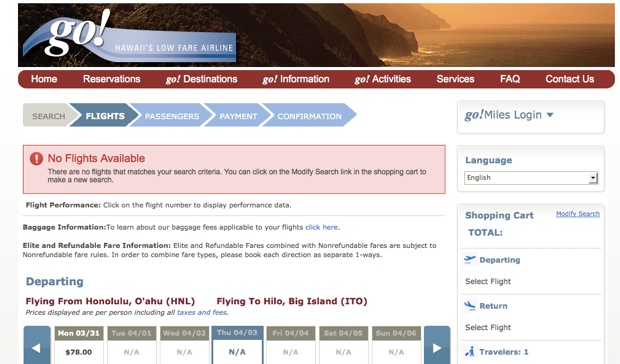Viewport: 620px width, 364px height.
Task: Go to the Contact Us page
Action: pyautogui.click(x=570, y=79)
